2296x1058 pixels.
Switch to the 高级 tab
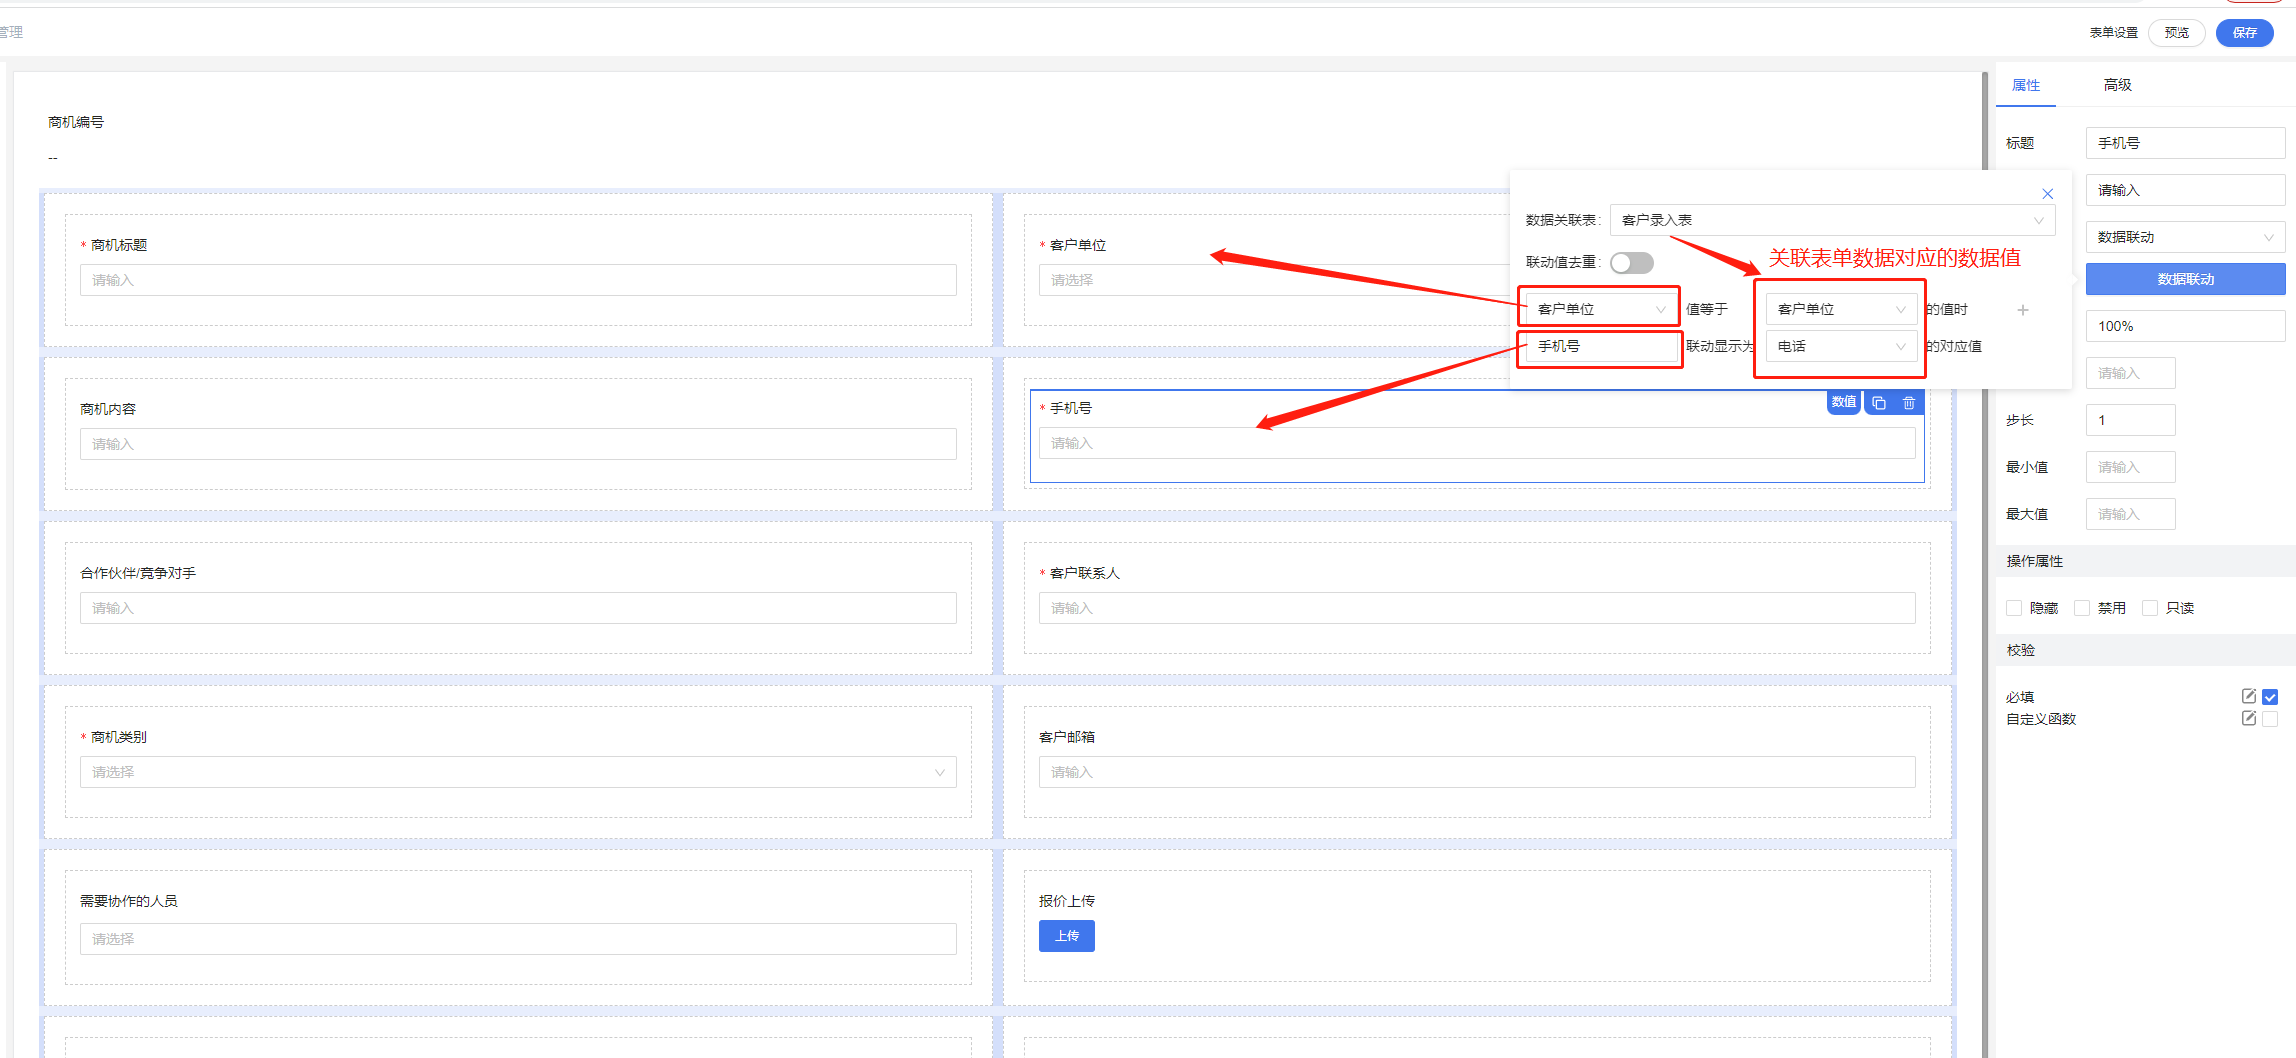pyautogui.click(x=2117, y=85)
